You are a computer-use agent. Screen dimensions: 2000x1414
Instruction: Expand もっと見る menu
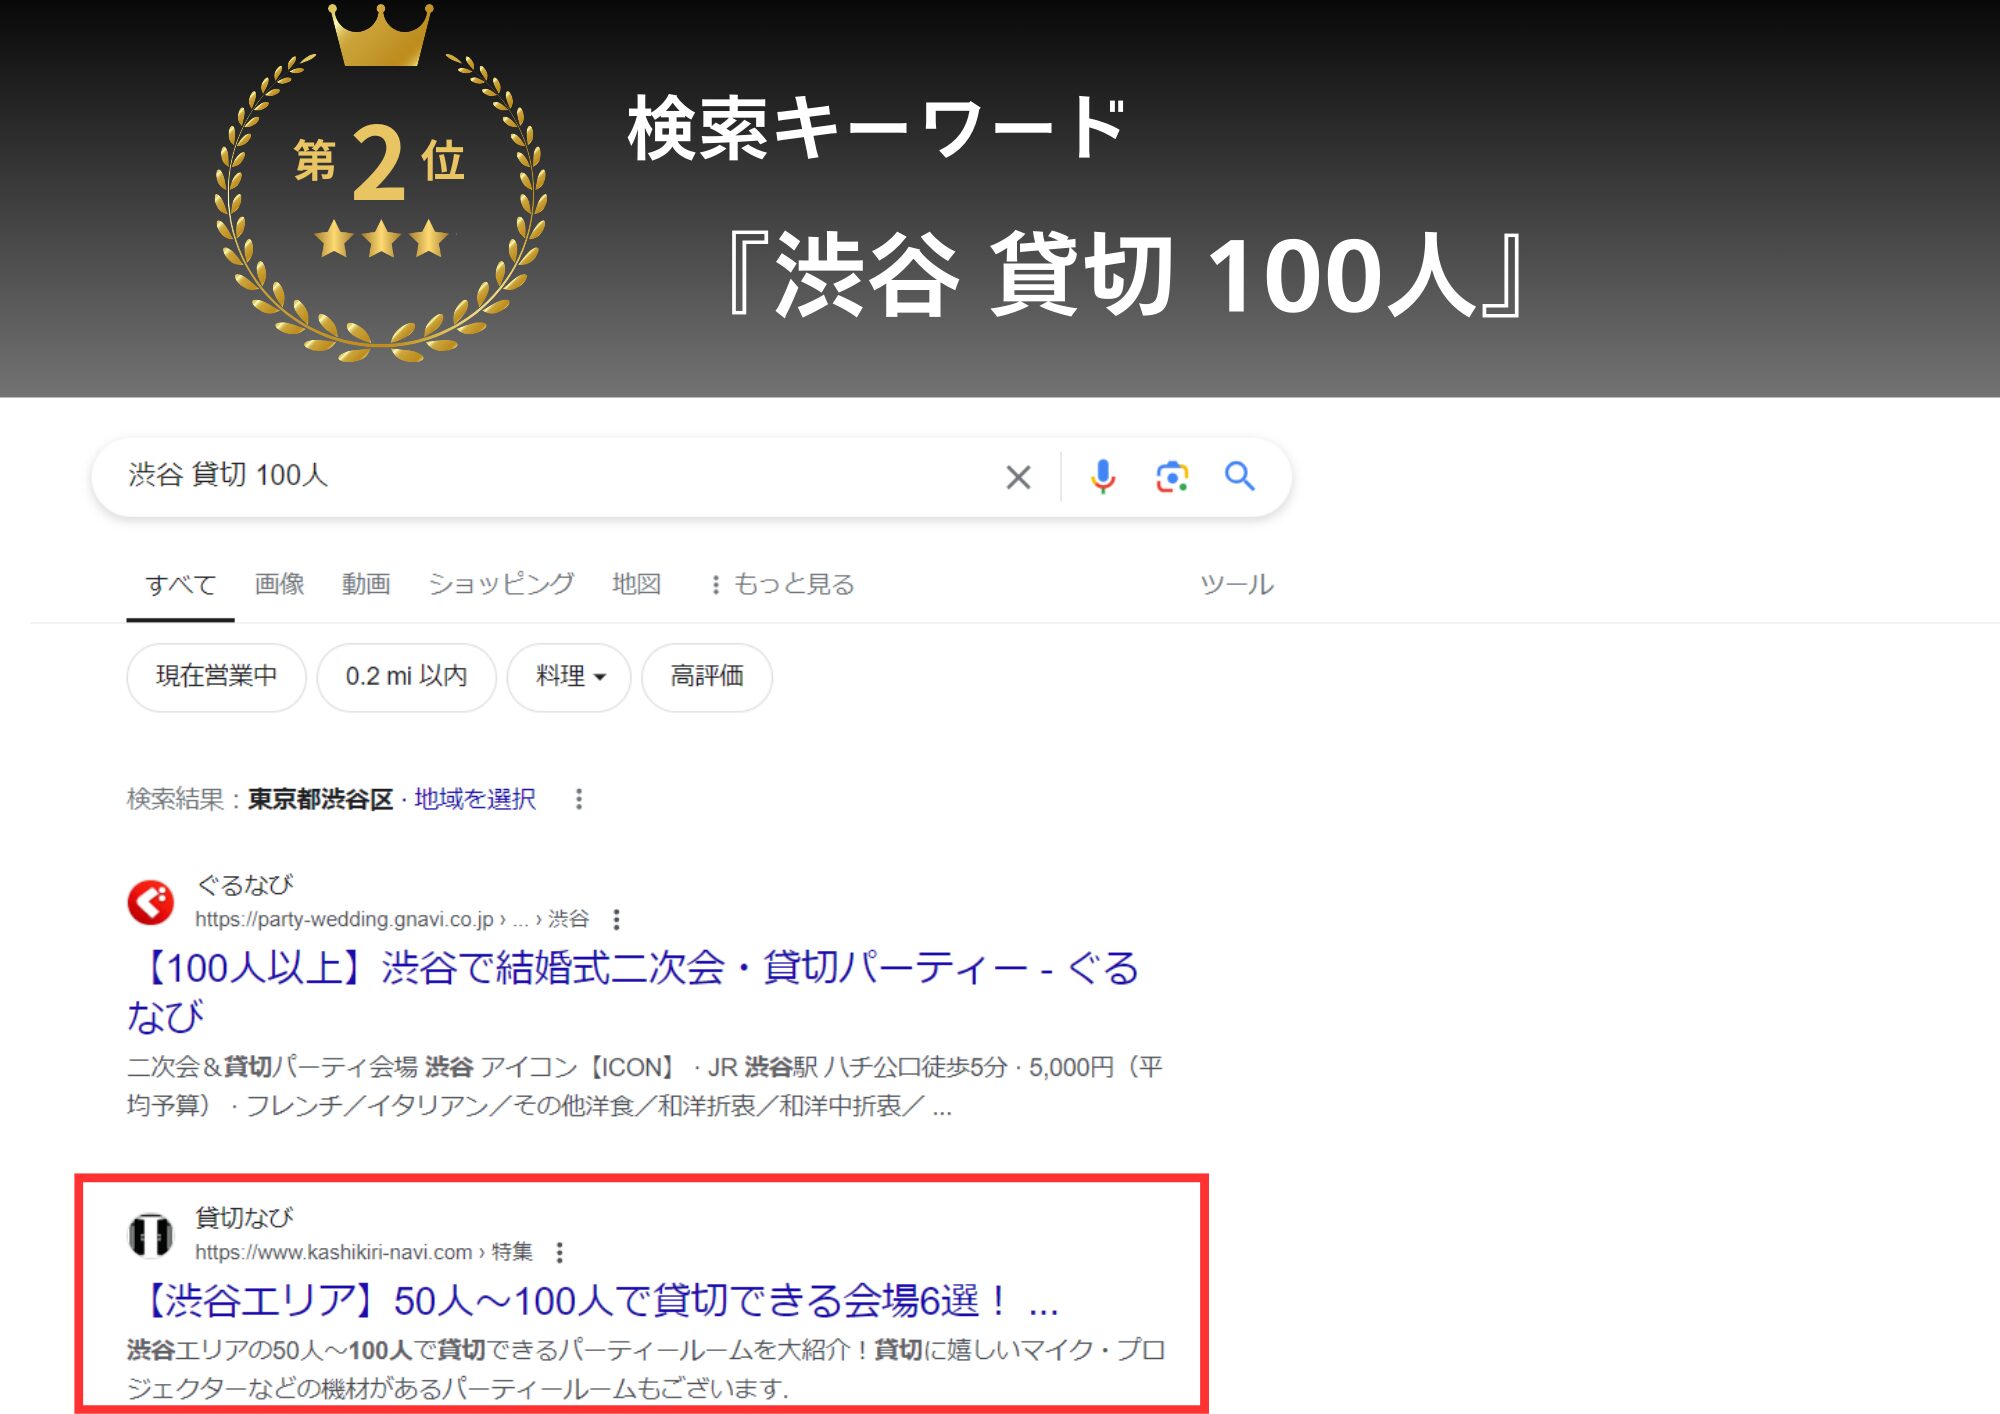tap(782, 584)
